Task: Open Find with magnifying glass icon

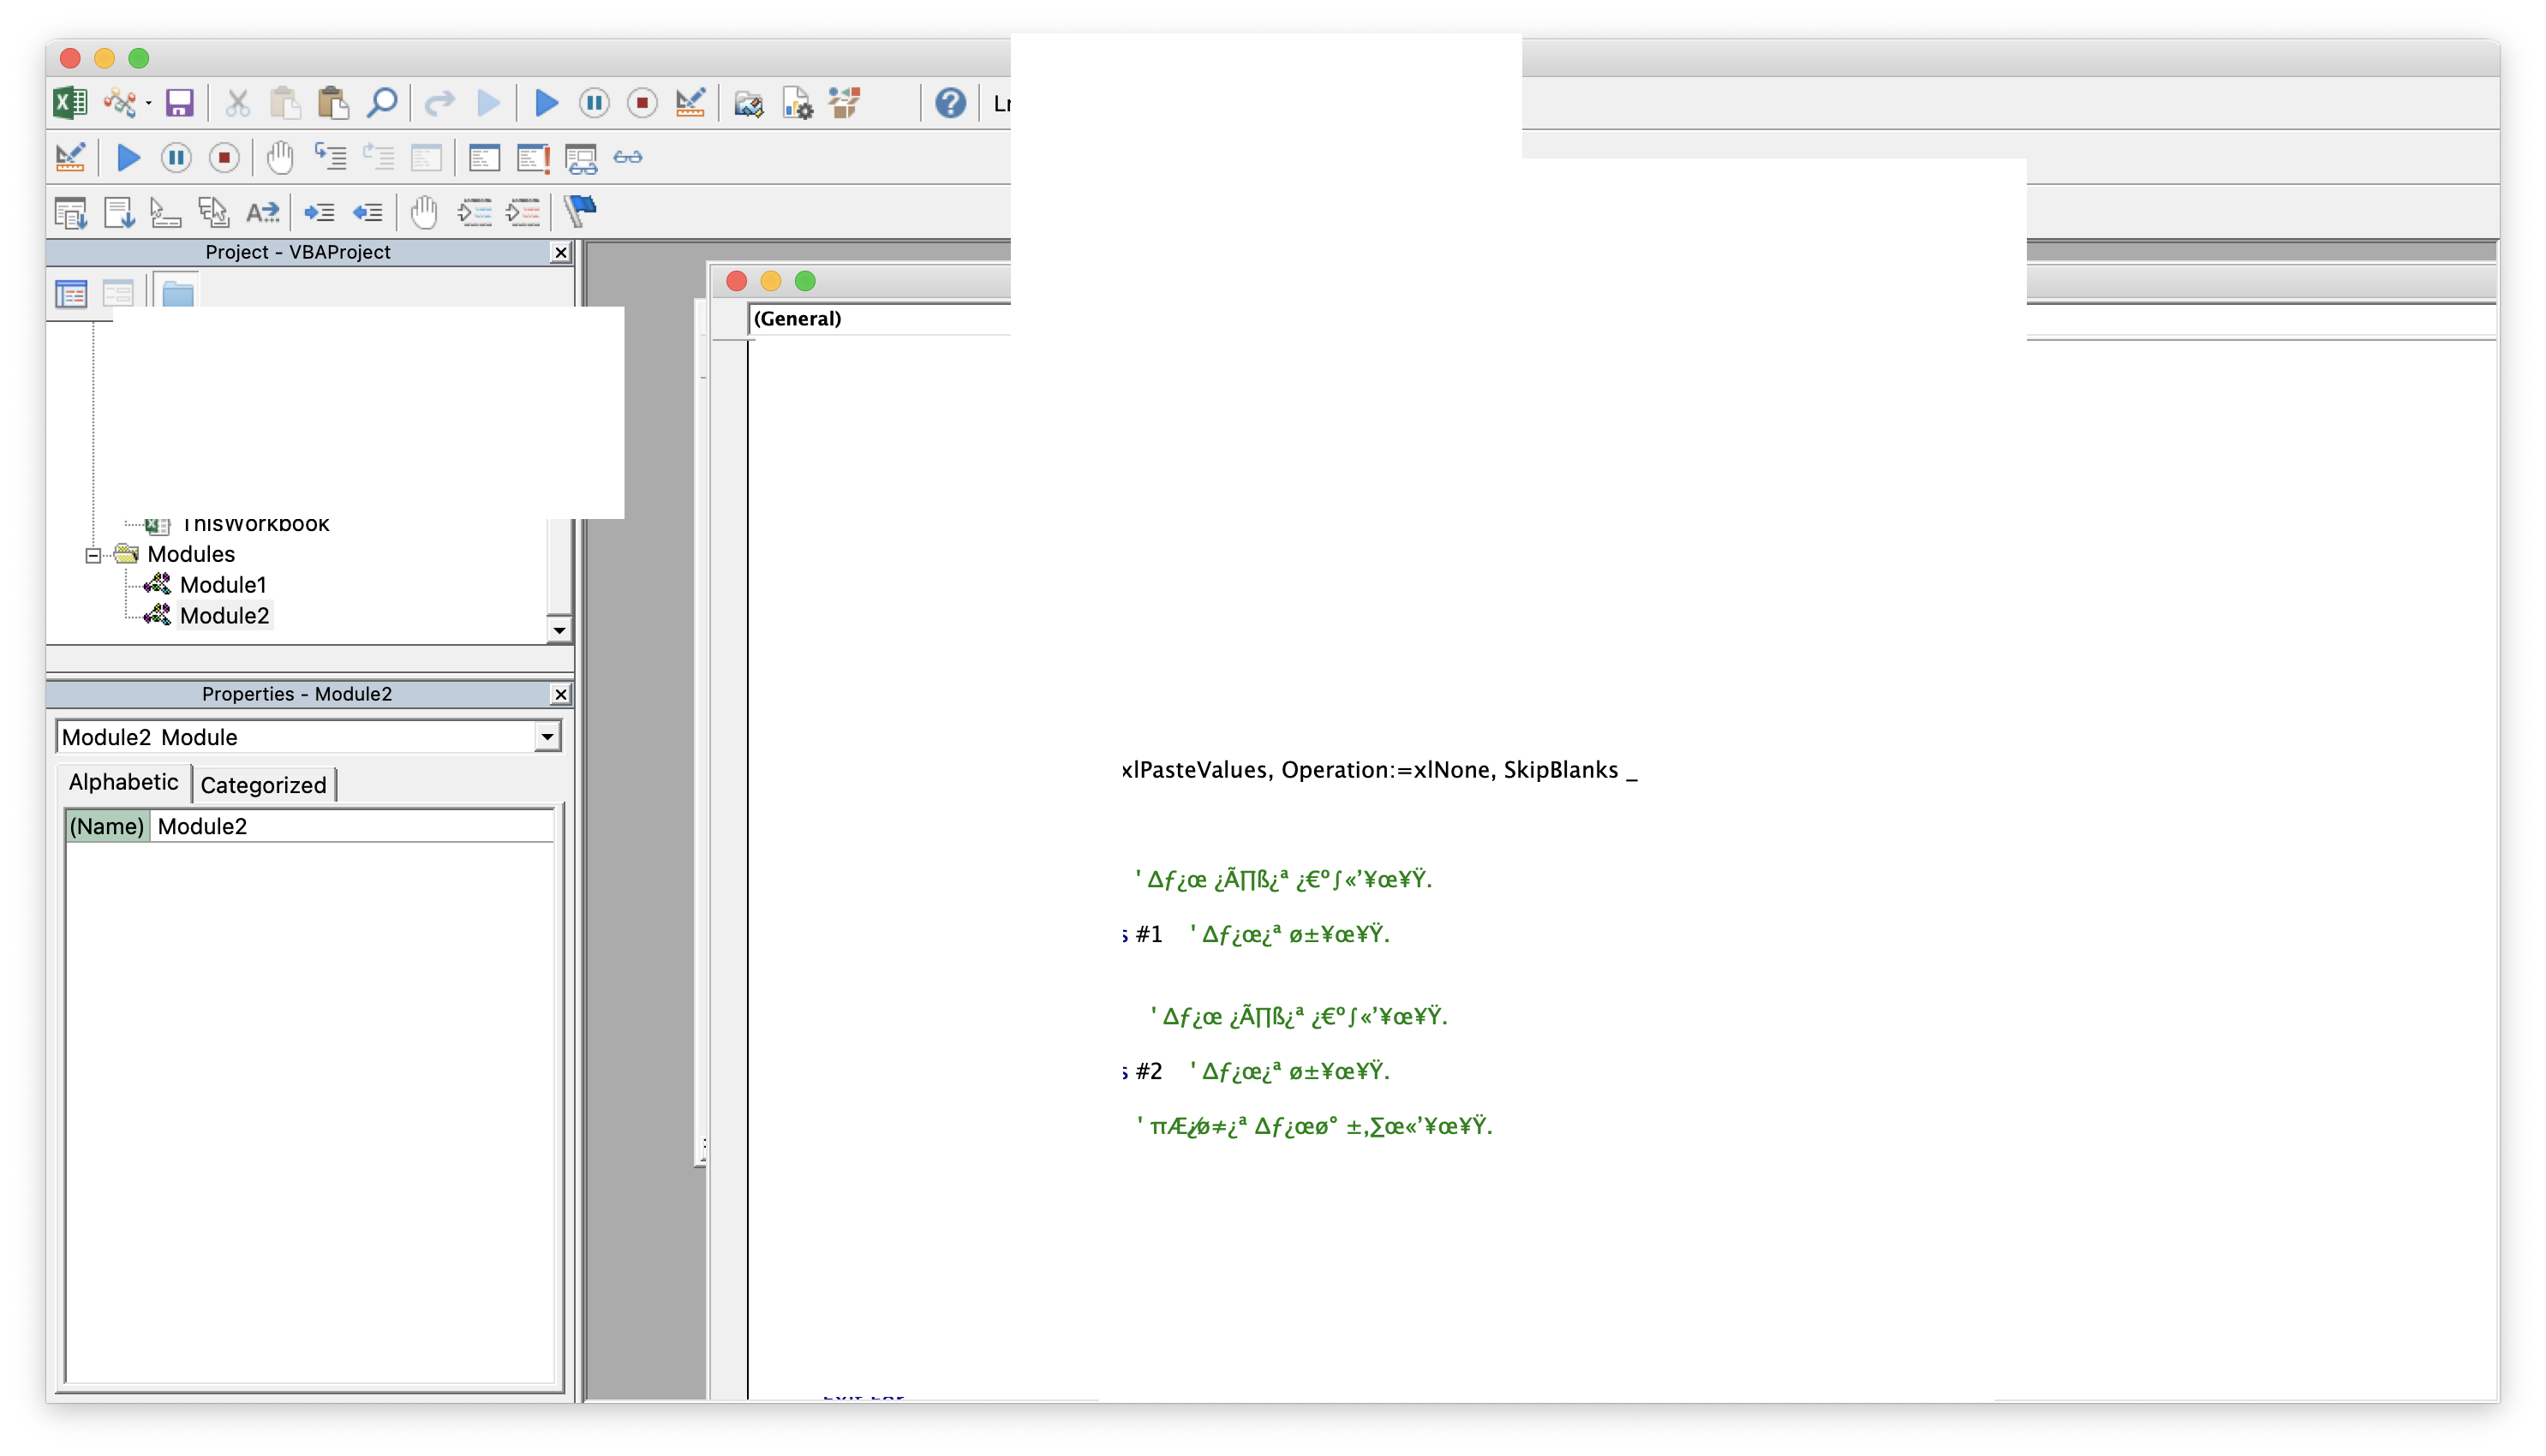Action: coord(382,103)
